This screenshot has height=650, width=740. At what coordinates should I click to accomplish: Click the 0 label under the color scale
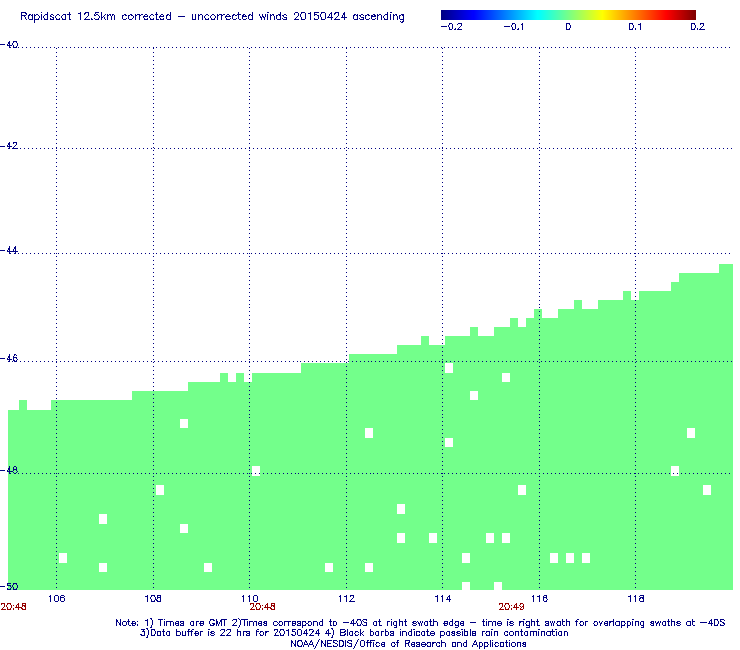click(568, 27)
